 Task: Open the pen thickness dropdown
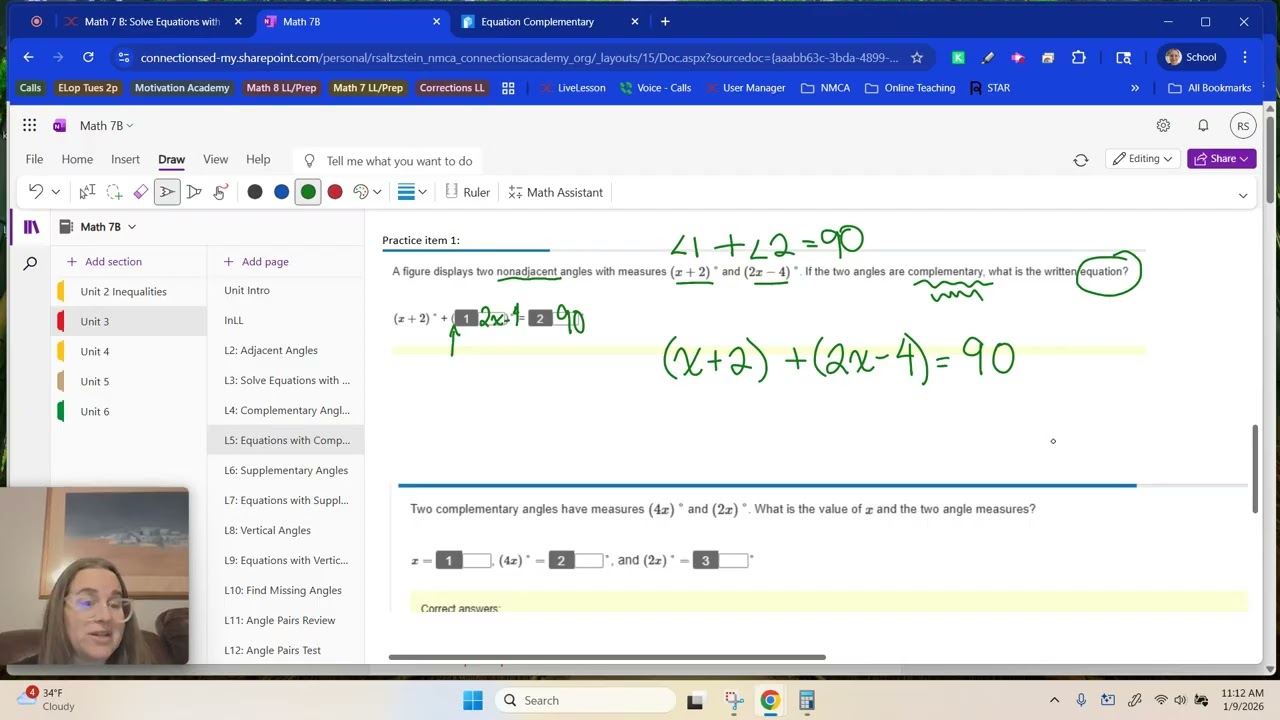tap(412, 192)
